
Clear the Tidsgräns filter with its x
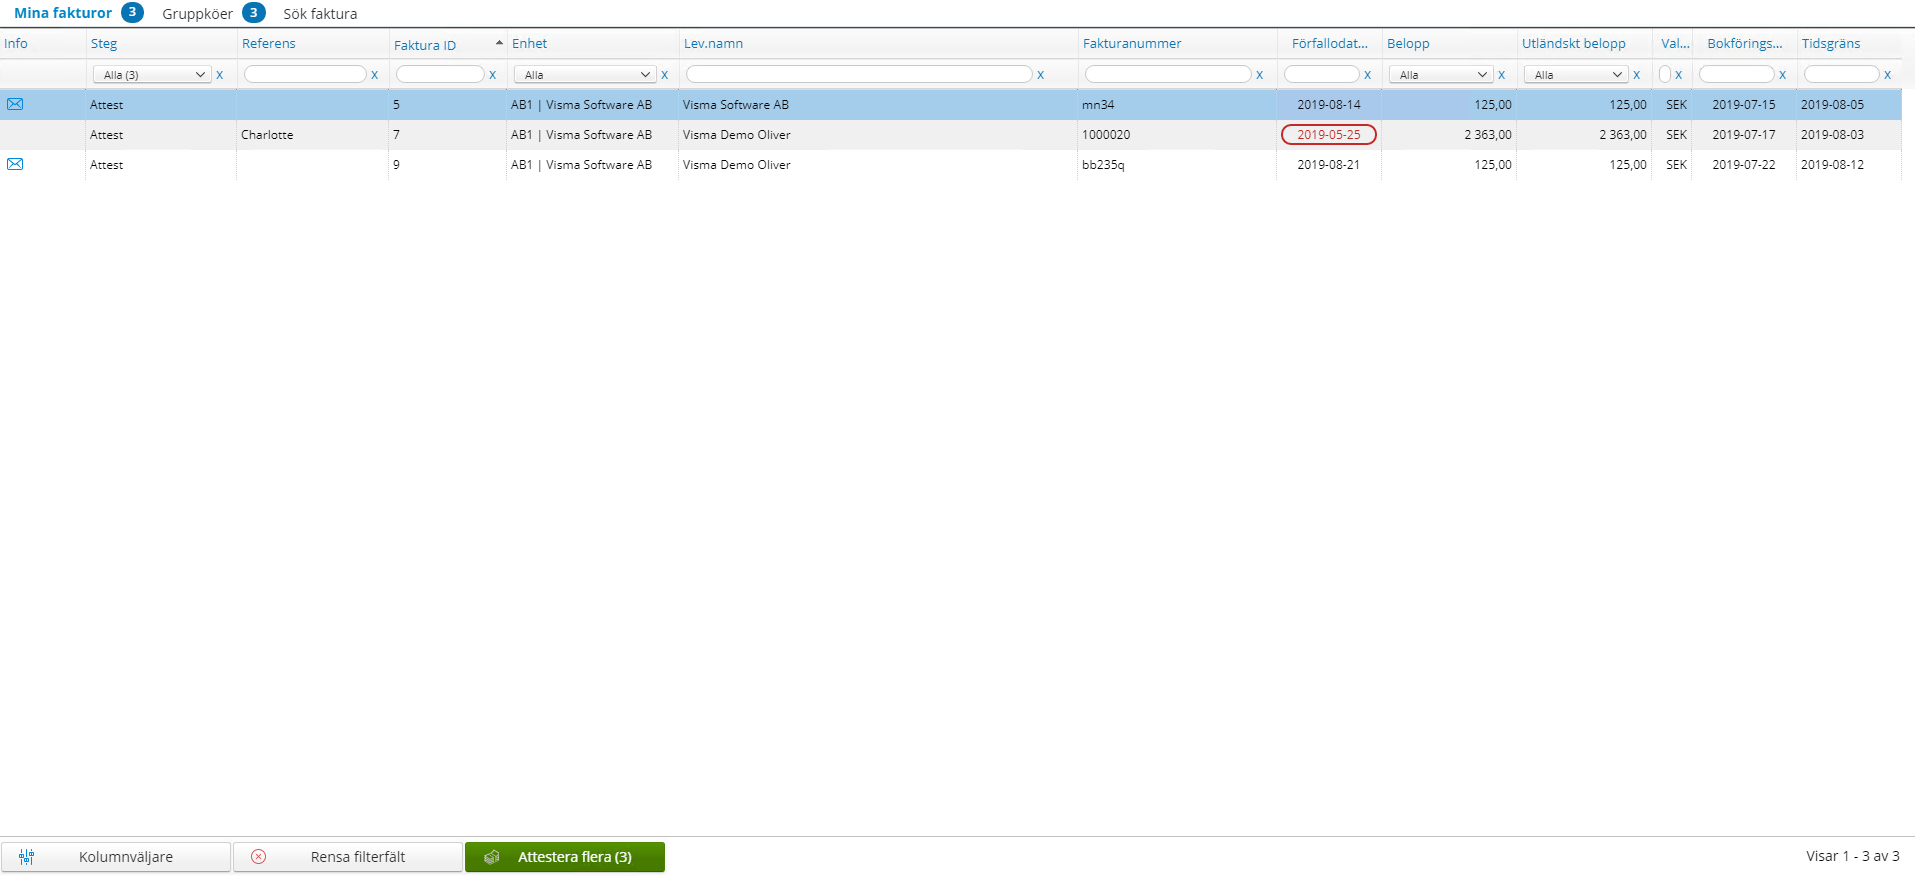click(x=1887, y=75)
